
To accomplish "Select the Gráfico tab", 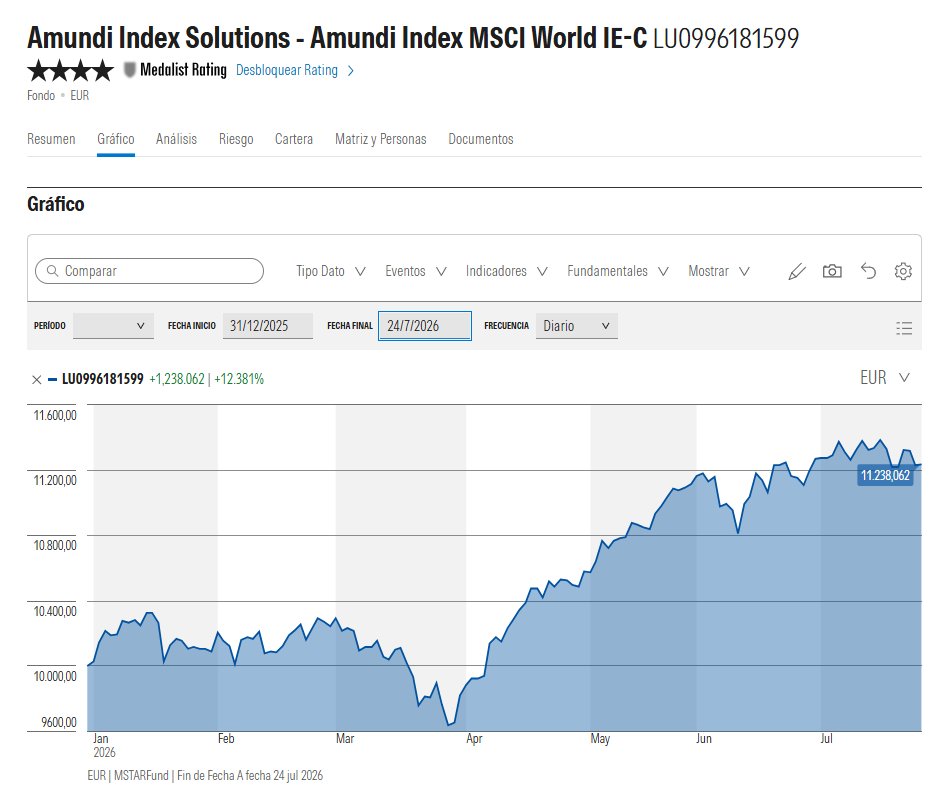I will 115,139.
